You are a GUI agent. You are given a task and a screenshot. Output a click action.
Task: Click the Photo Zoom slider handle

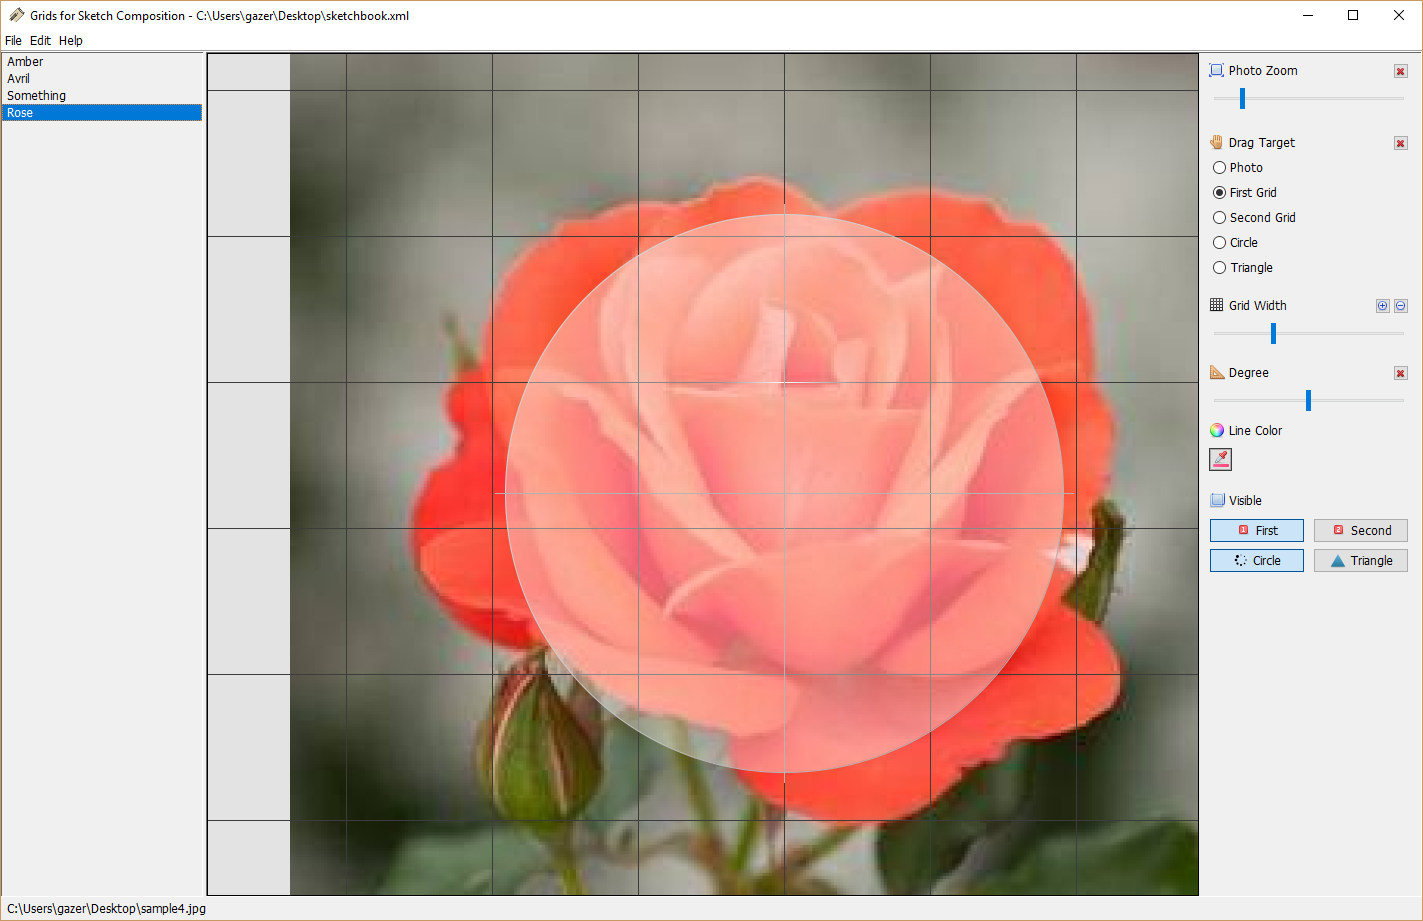pos(1242,98)
